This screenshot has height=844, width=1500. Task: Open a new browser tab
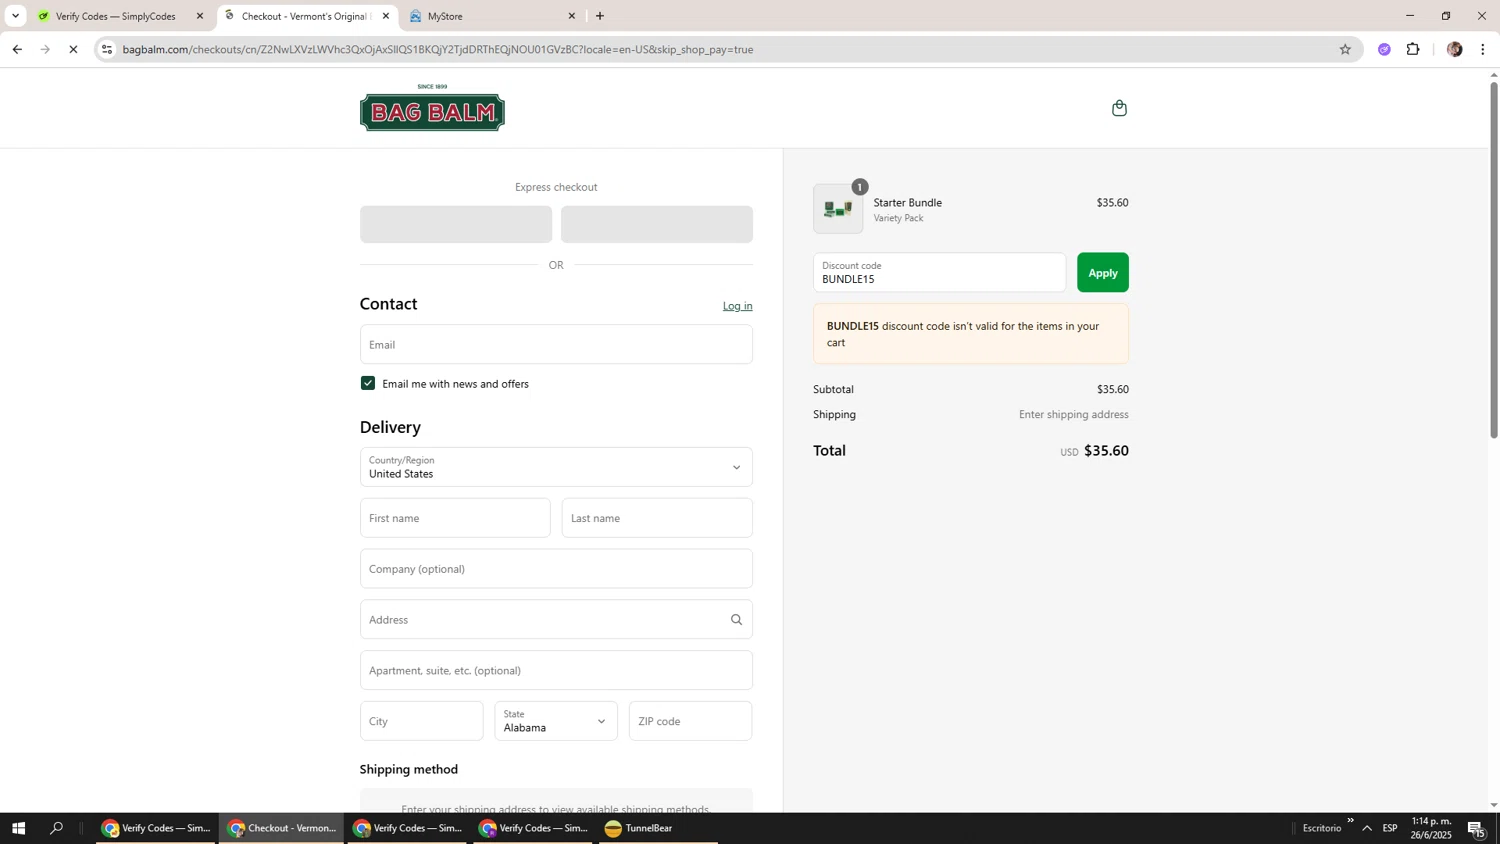[600, 16]
